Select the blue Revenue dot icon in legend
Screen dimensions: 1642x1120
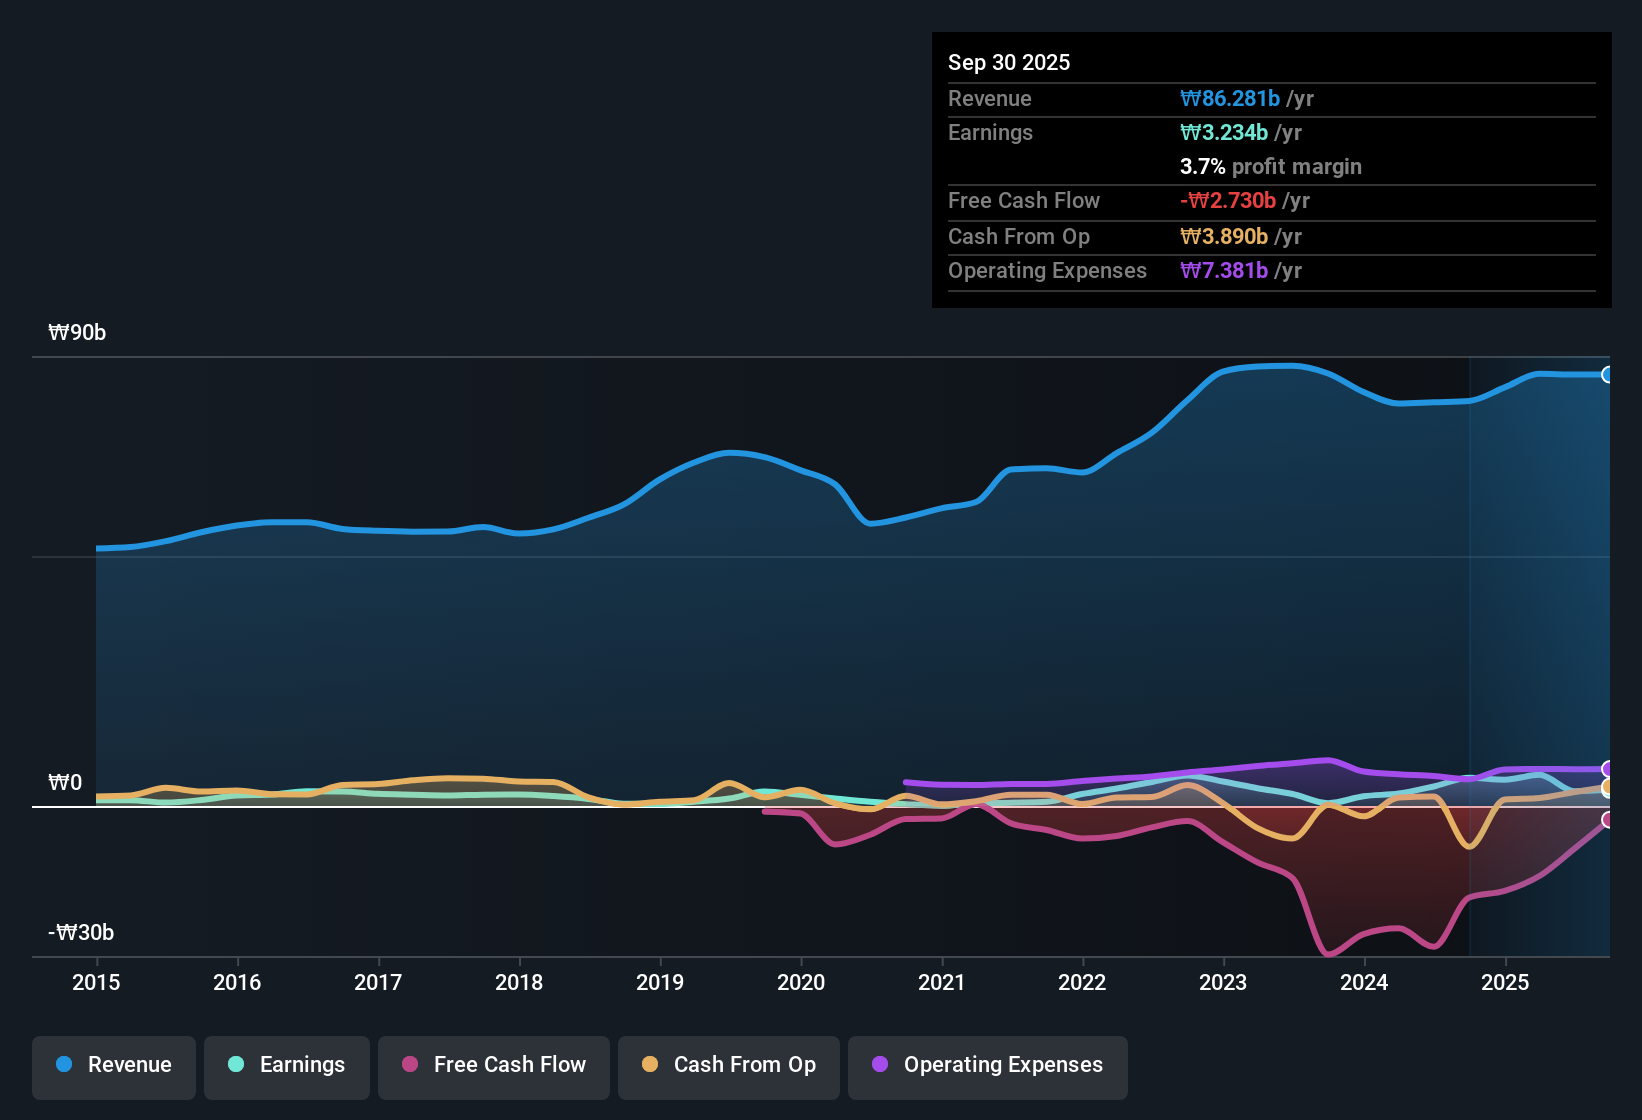point(63,1065)
